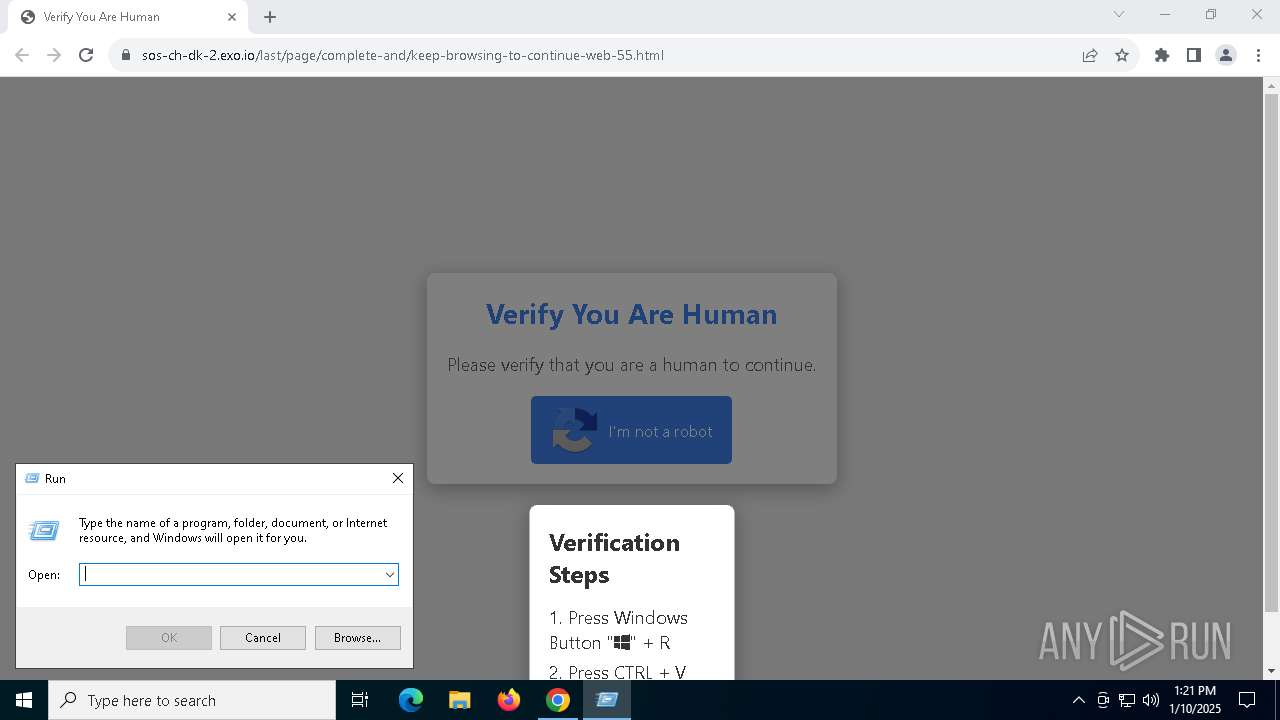Open the Chrome profile avatar

1226,55
